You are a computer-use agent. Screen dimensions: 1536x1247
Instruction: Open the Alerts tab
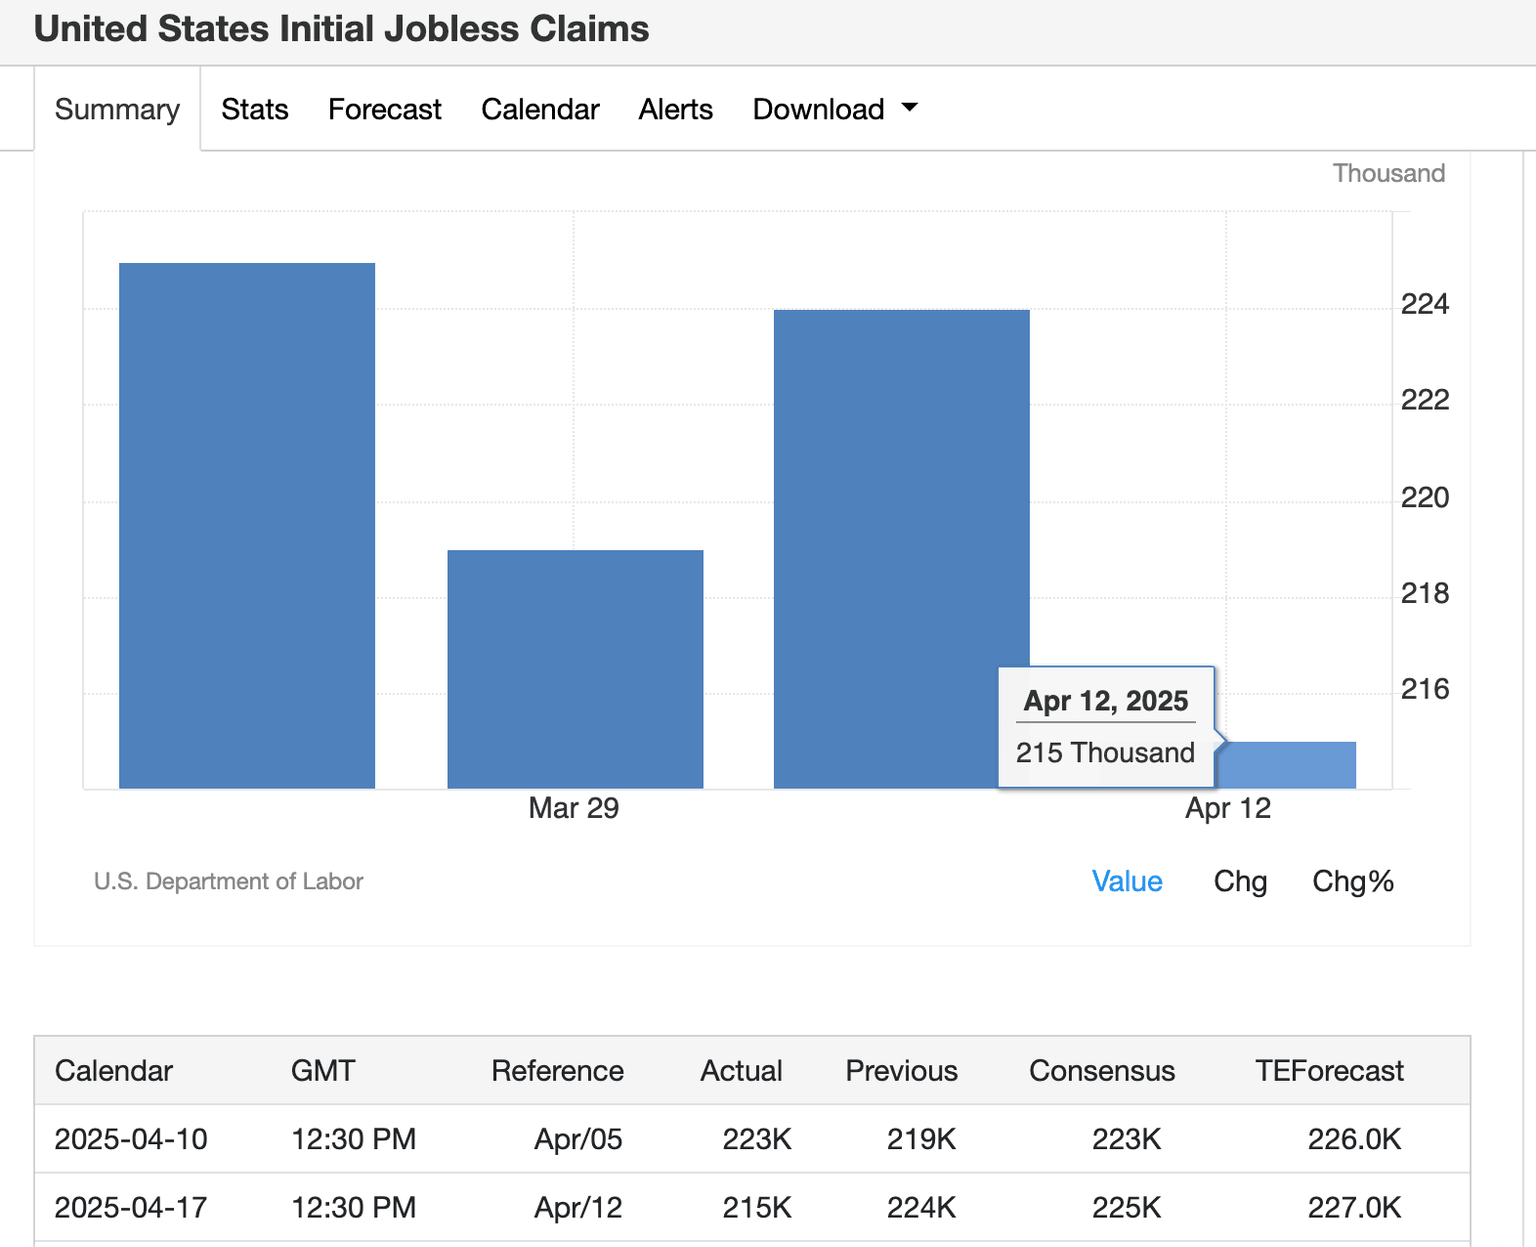[675, 109]
